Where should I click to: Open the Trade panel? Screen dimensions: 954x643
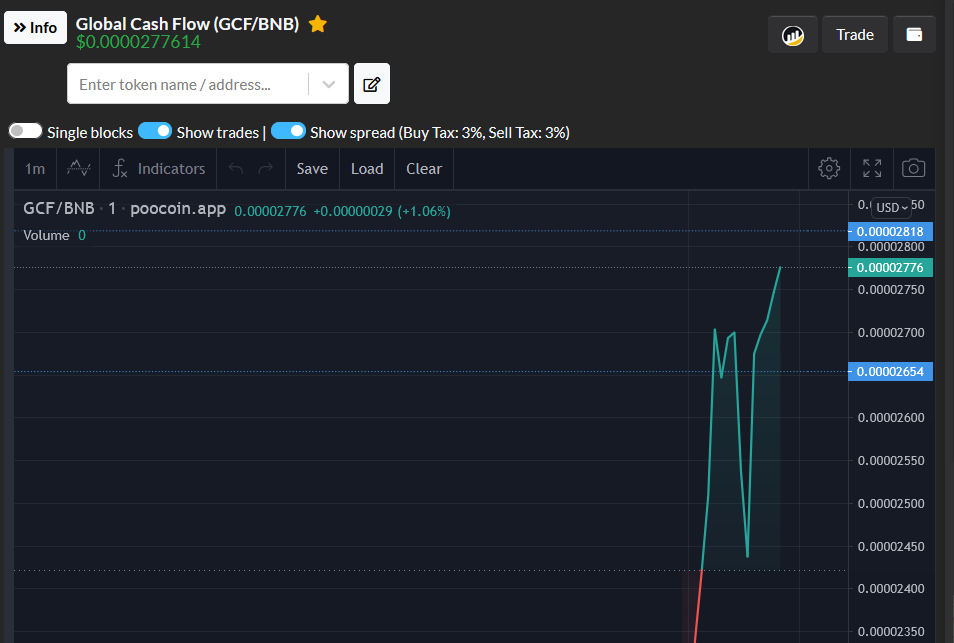point(854,35)
